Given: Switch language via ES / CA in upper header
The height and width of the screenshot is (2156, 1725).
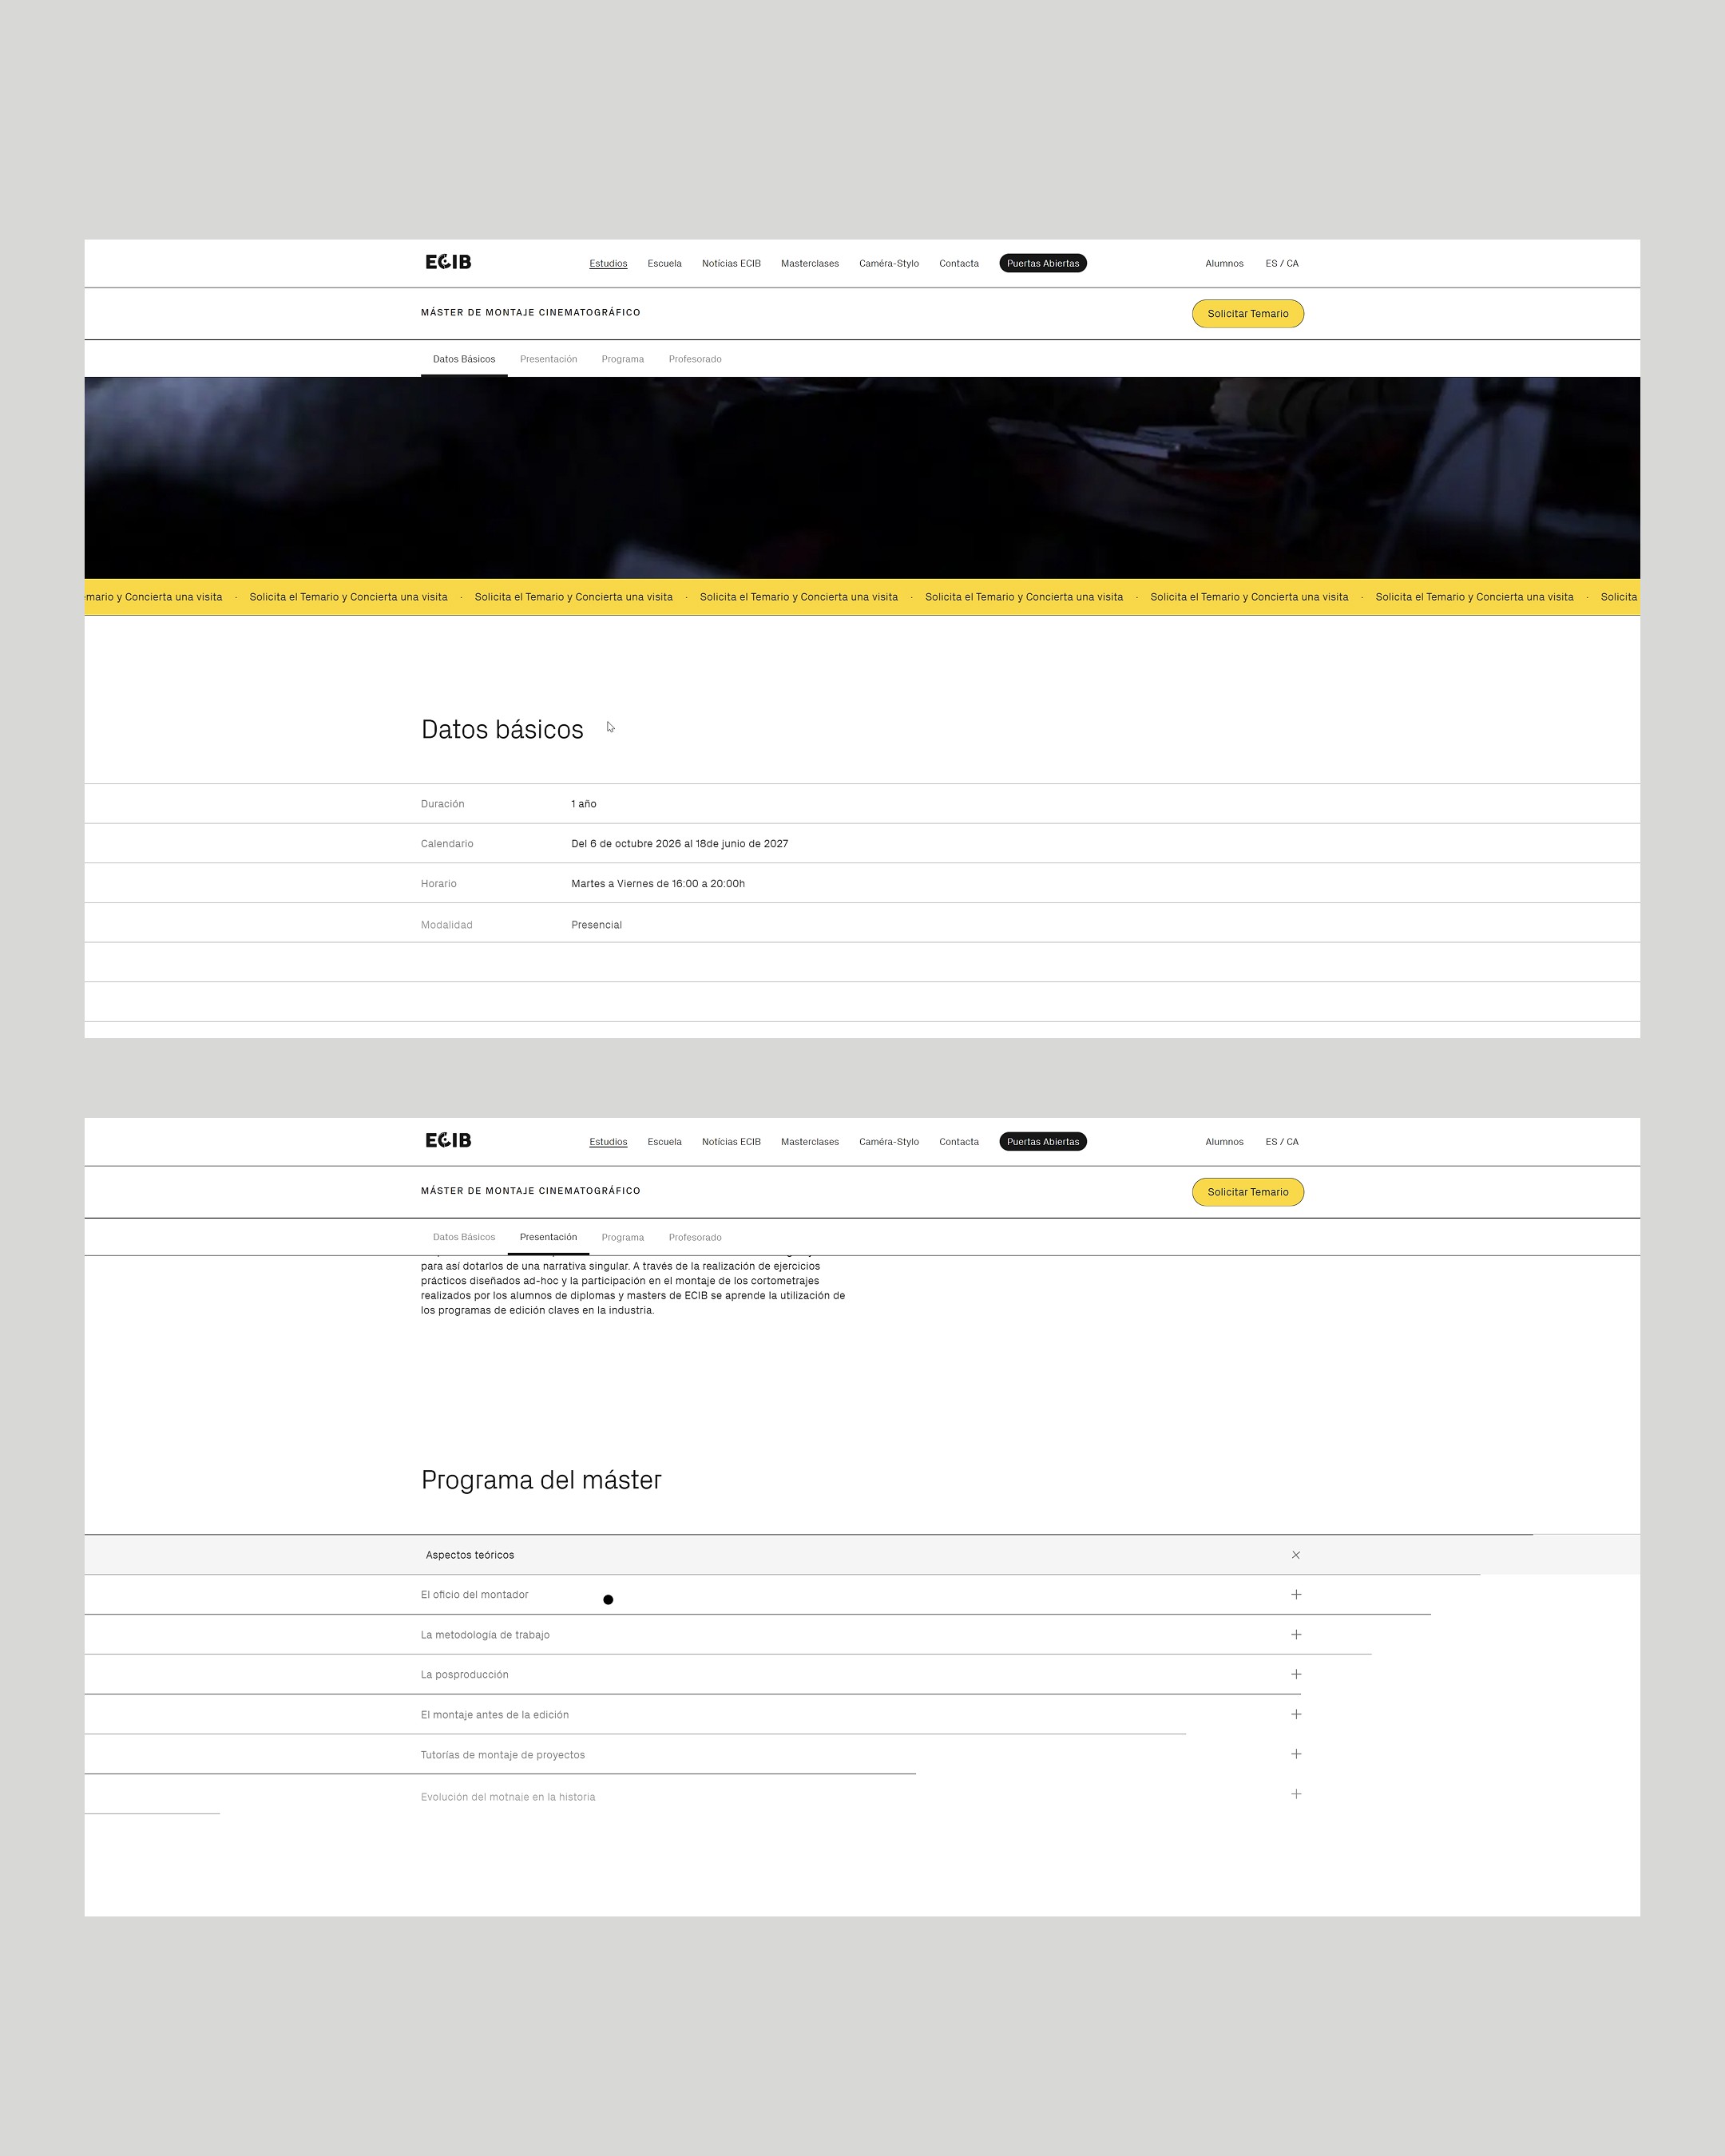Looking at the screenshot, I should (1281, 264).
